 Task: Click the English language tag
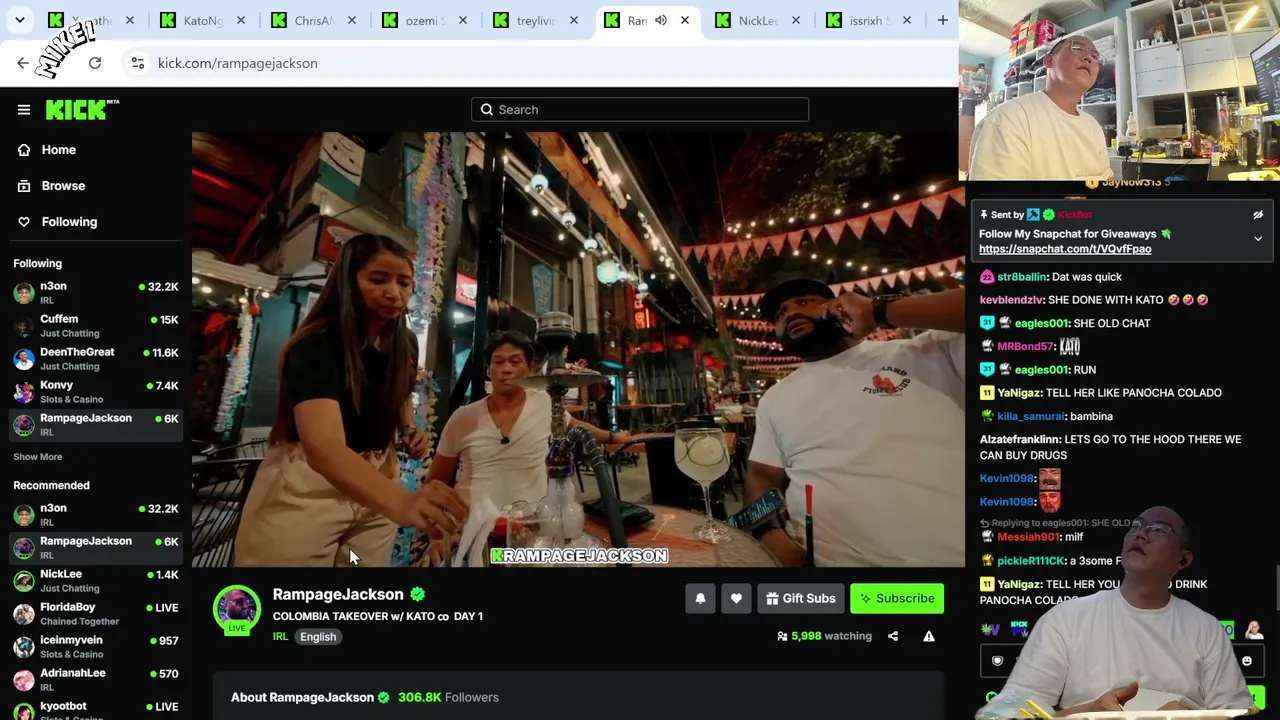[x=318, y=637]
